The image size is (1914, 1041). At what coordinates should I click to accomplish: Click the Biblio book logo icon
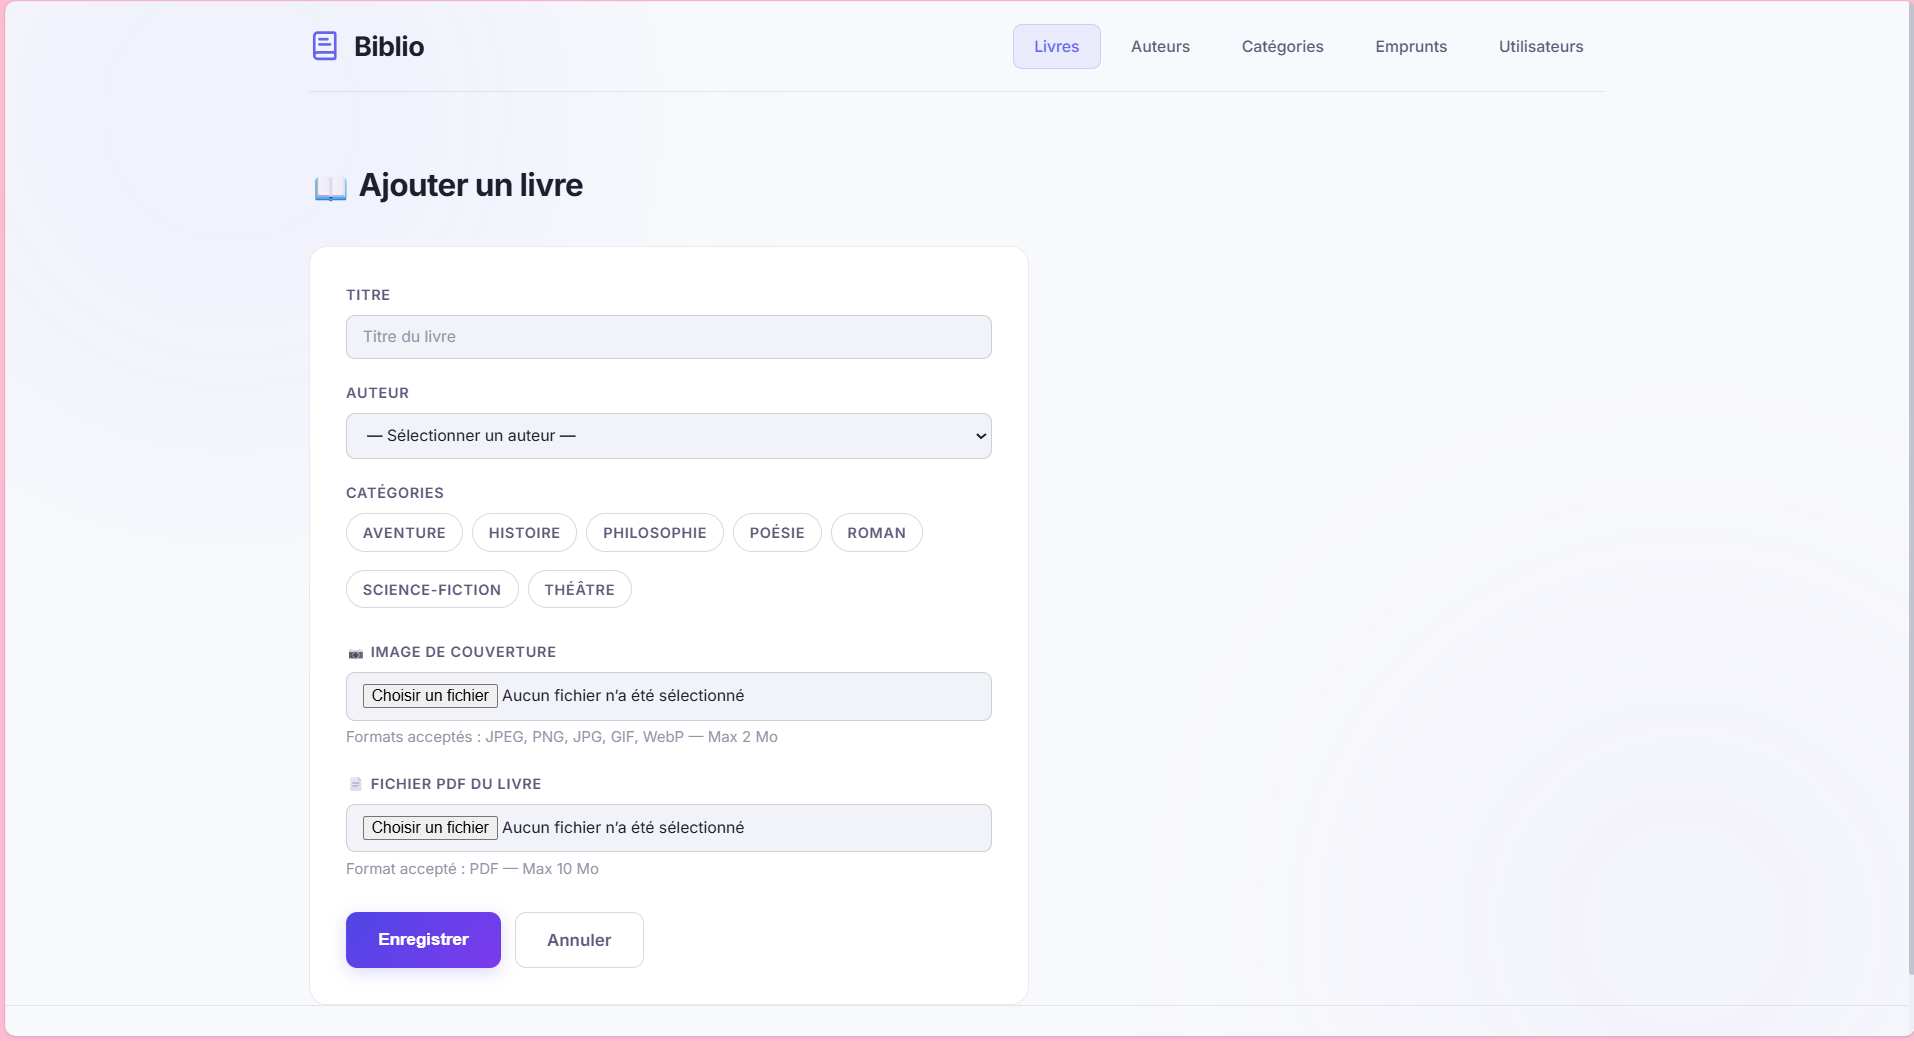point(325,46)
